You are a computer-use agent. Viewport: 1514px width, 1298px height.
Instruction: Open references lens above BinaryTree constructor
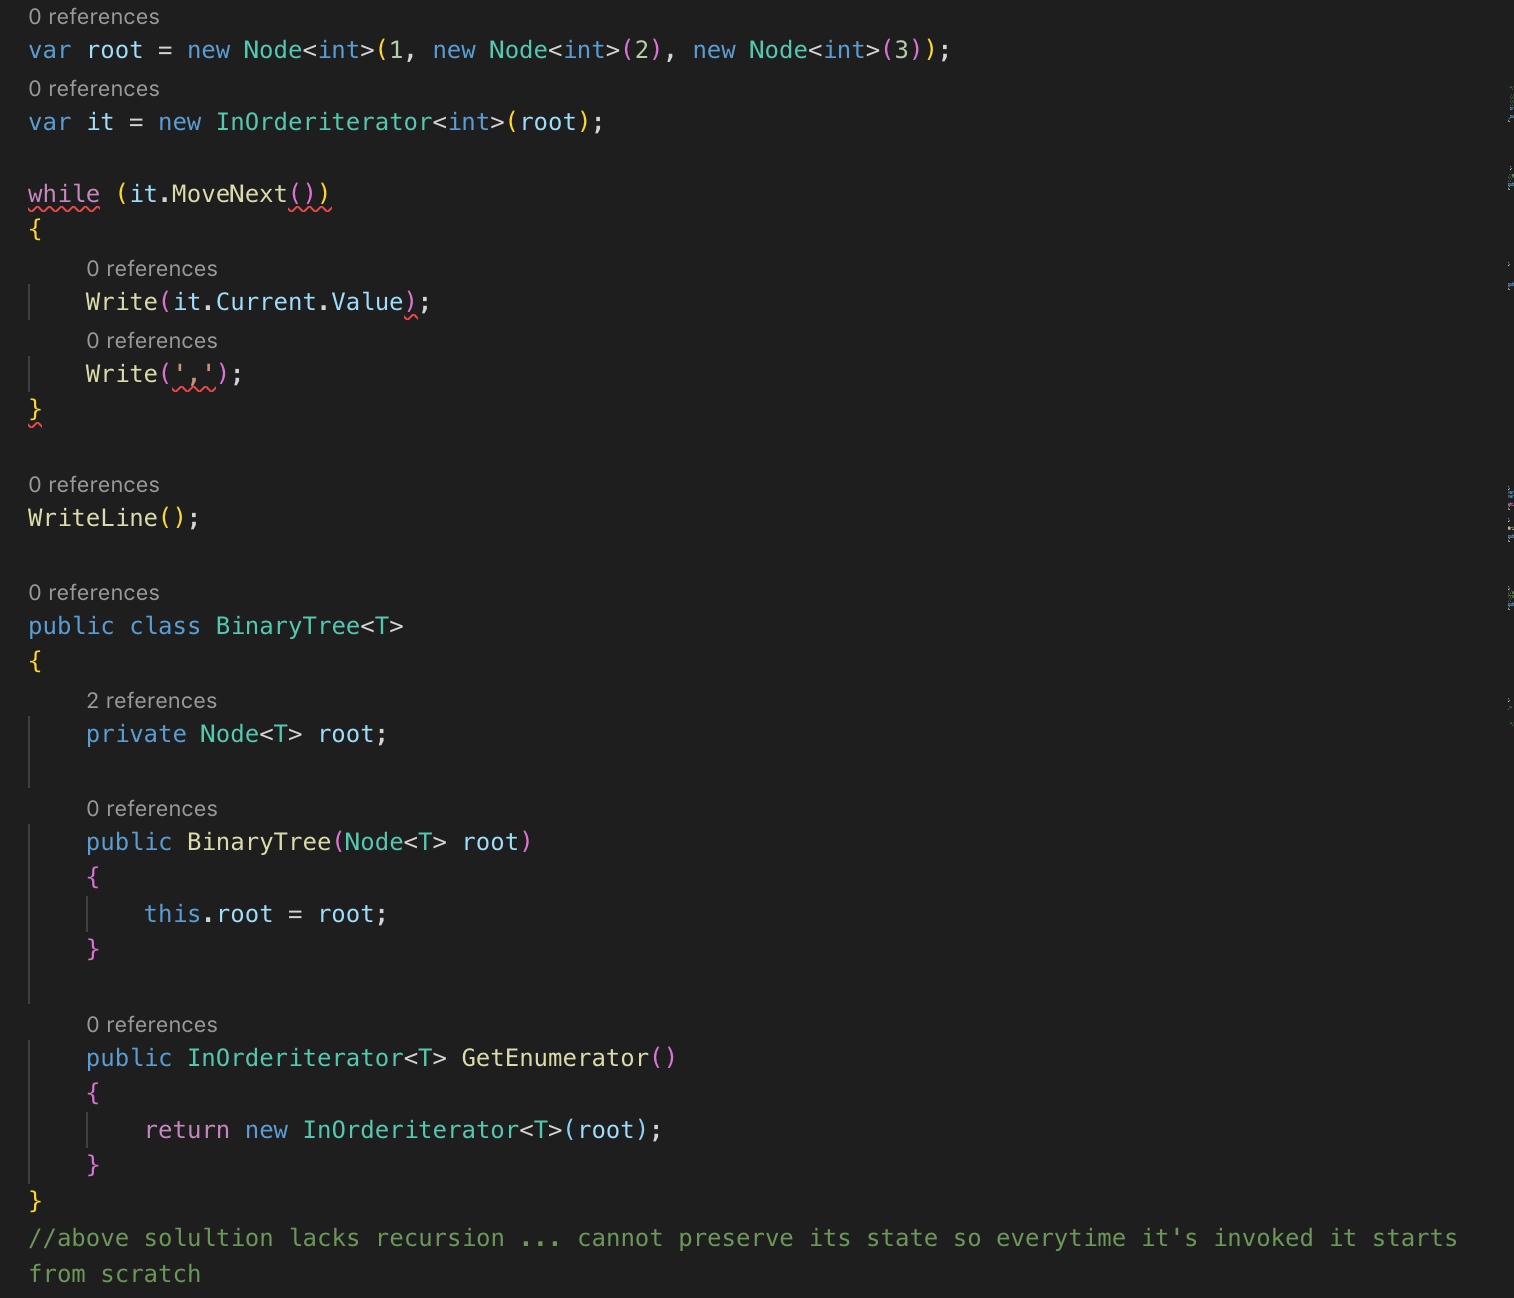[x=152, y=809]
